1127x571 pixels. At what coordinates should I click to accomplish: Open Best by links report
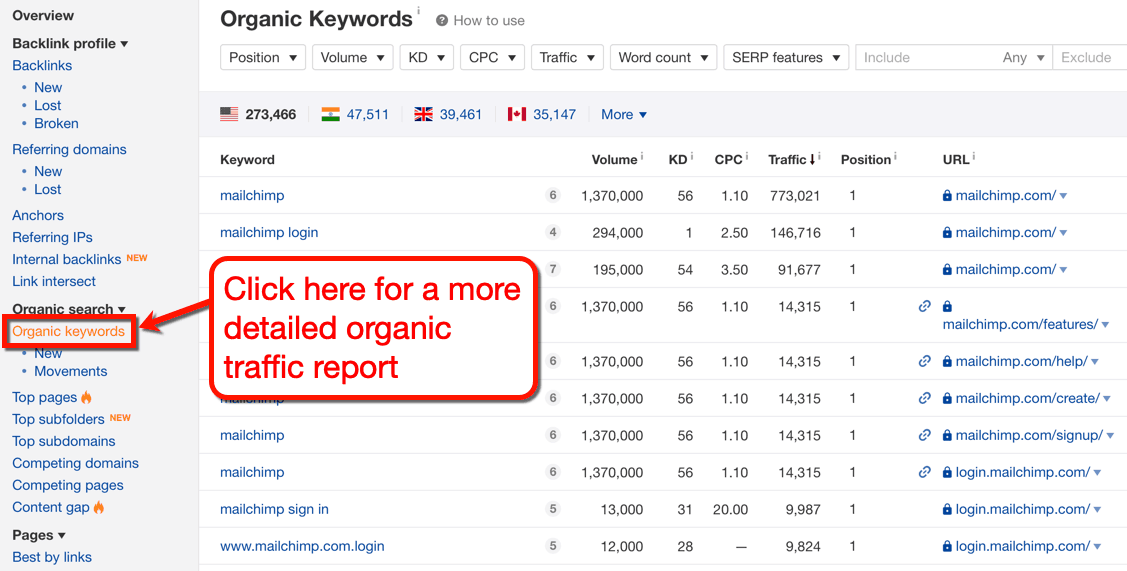pyautogui.click(x=52, y=557)
